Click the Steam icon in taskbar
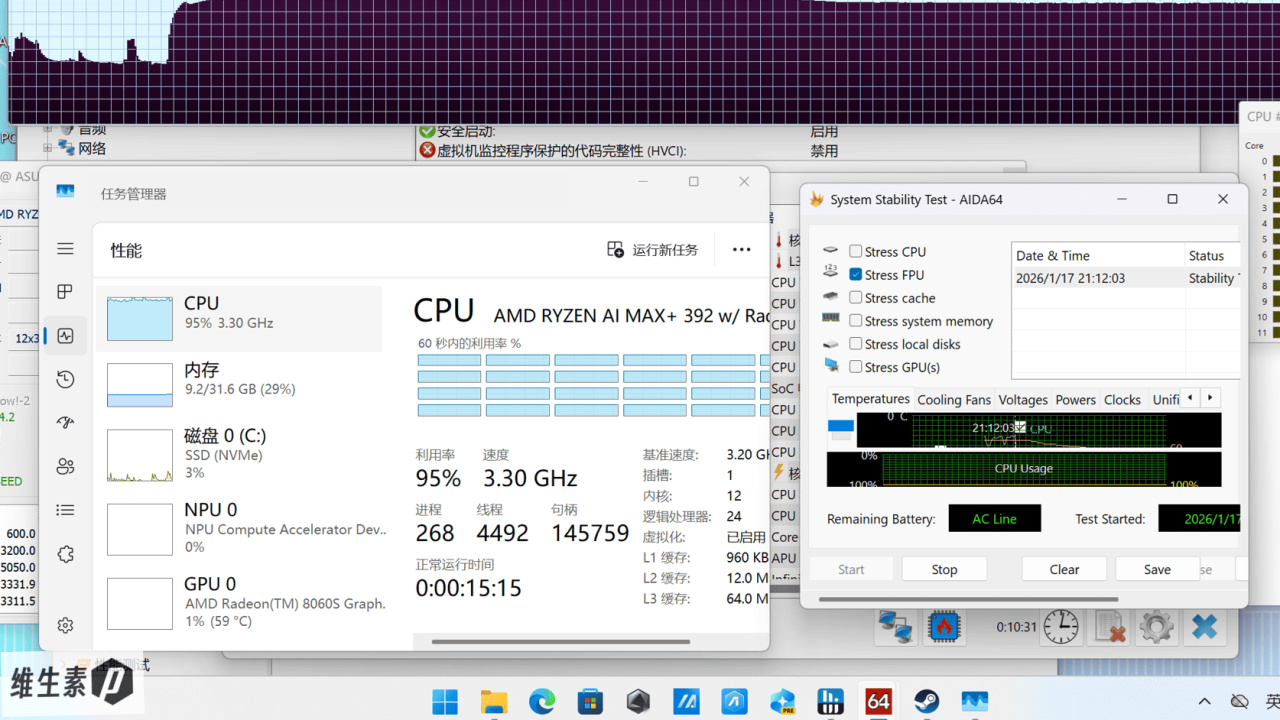 click(x=927, y=701)
